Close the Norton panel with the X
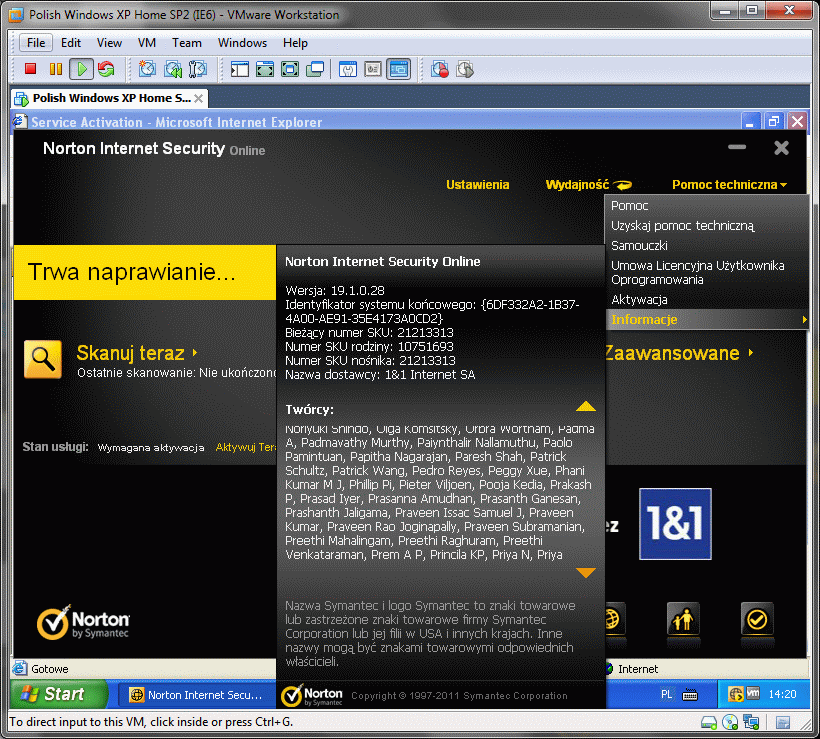This screenshot has width=820, height=739. click(781, 147)
